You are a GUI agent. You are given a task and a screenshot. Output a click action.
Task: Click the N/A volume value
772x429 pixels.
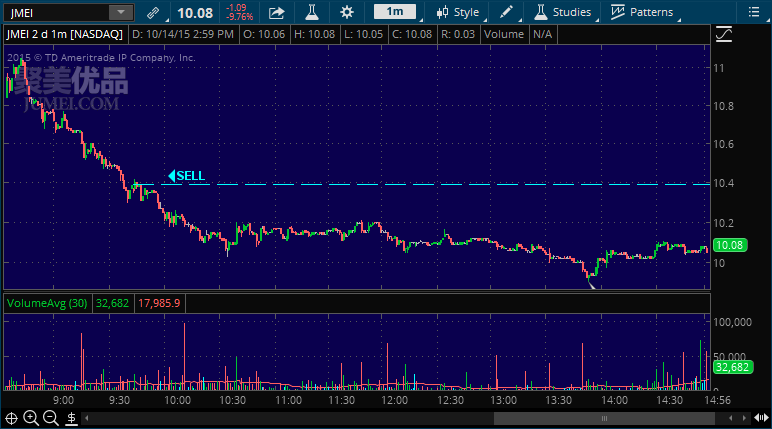pyautogui.click(x=542, y=34)
